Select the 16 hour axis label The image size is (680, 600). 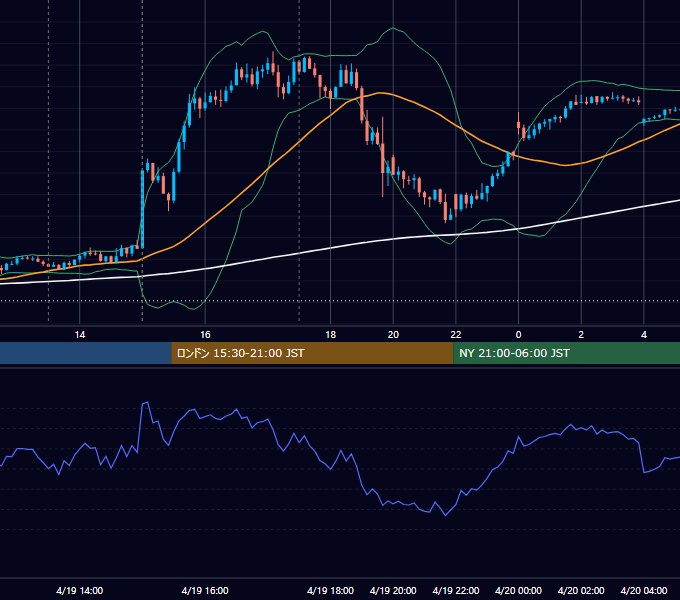click(x=205, y=335)
